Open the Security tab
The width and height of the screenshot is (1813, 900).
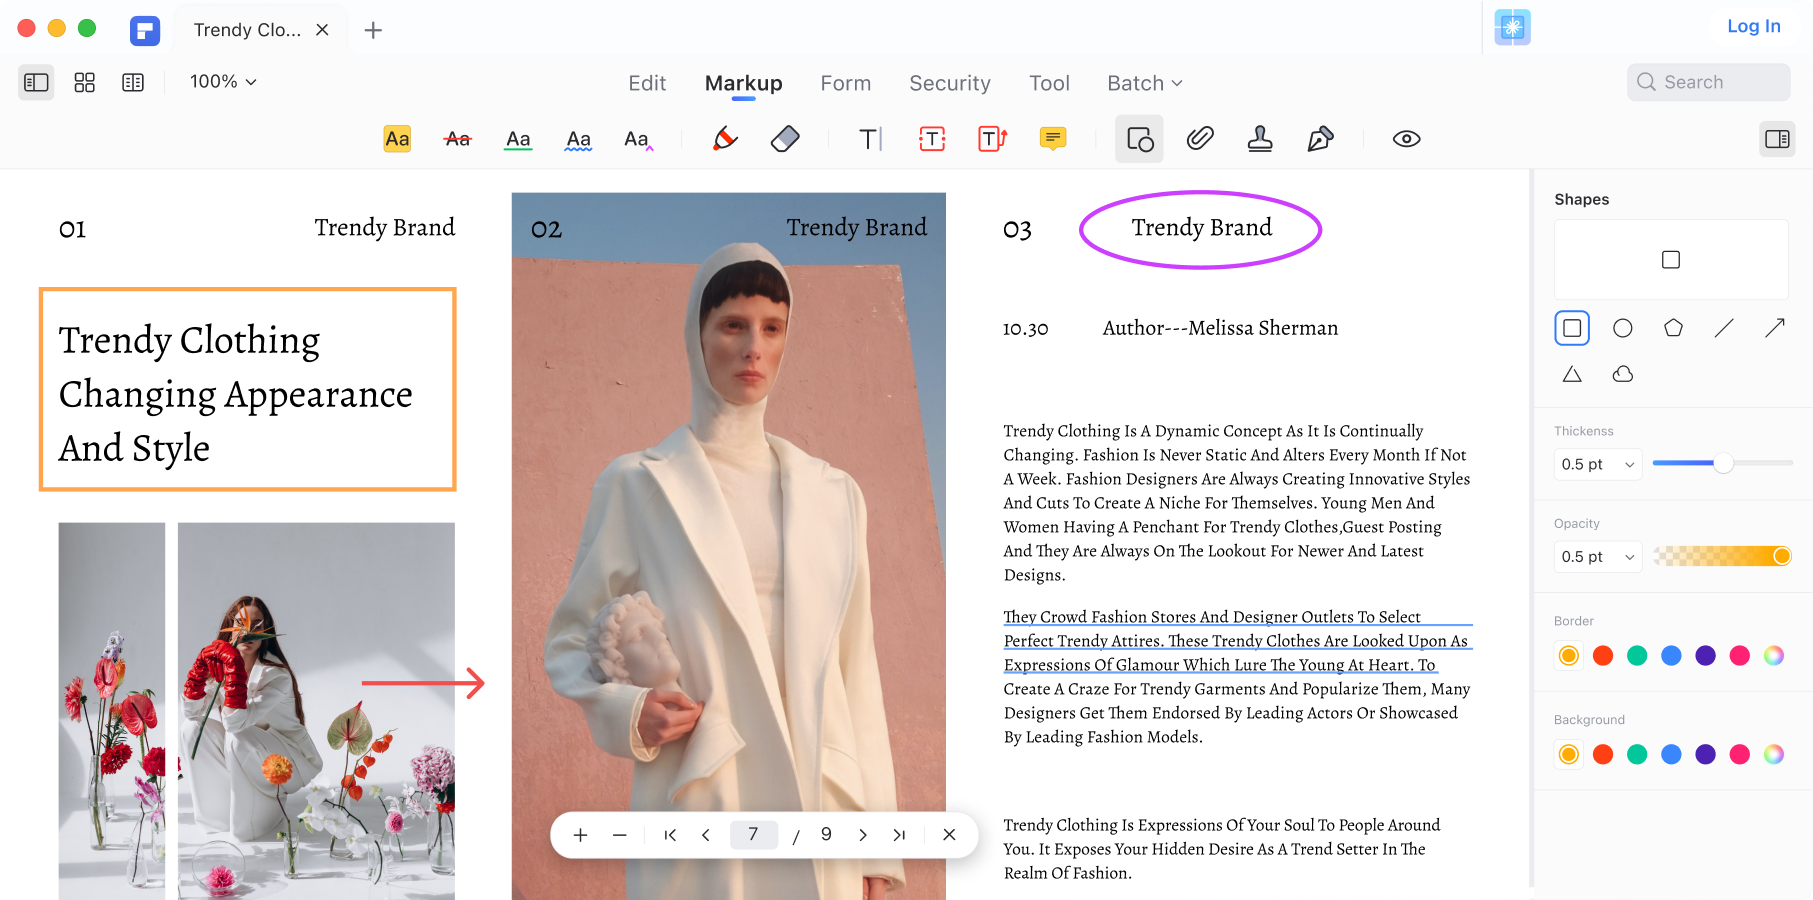[949, 83]
